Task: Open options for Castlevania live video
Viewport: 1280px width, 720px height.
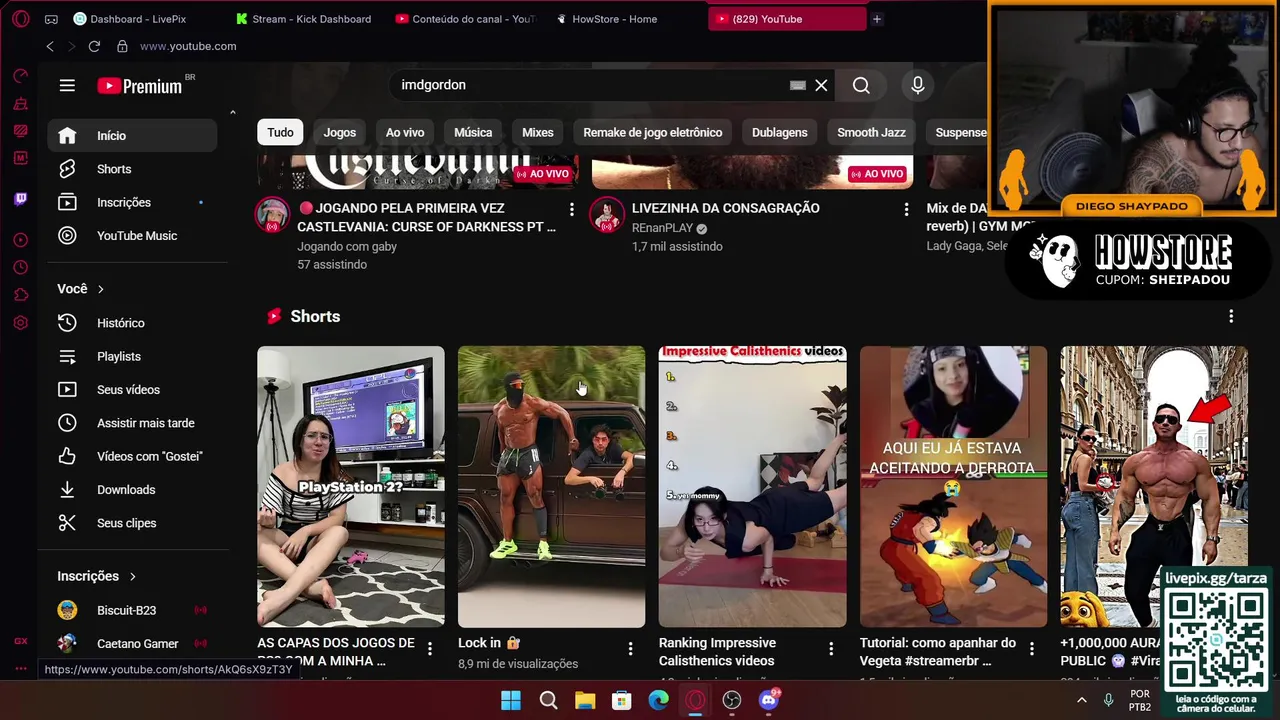Action: click(x=572, y=209)
